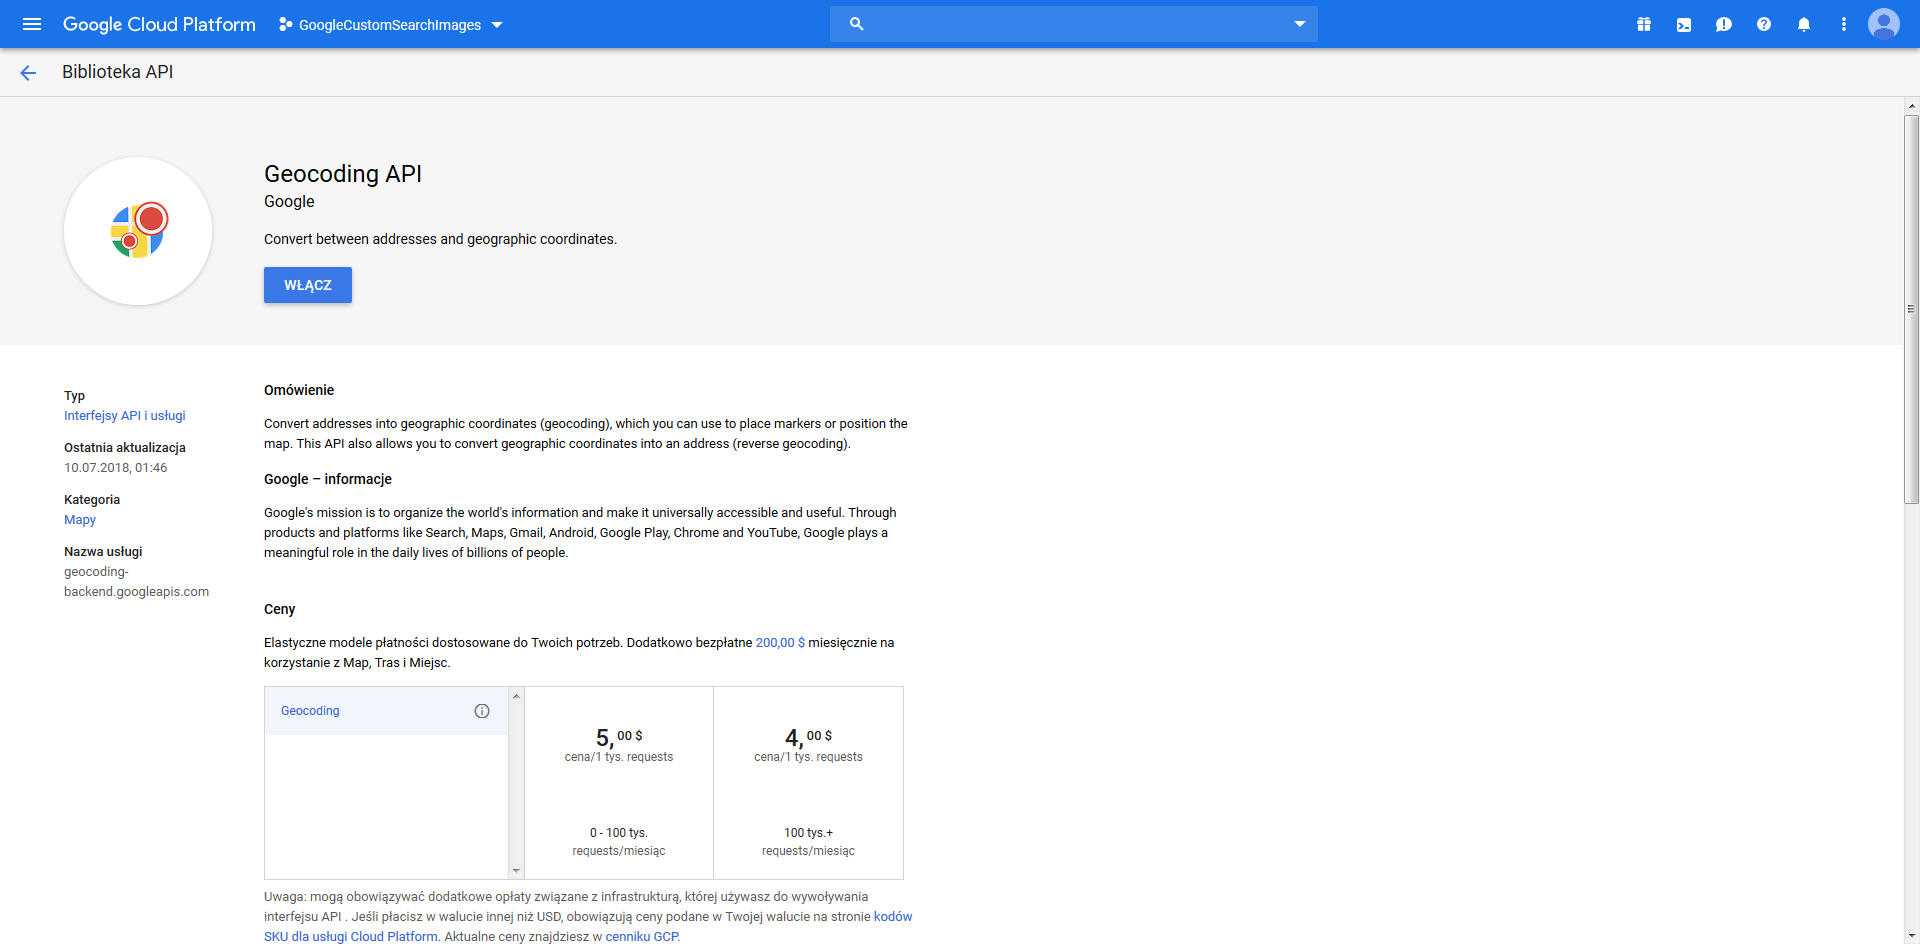Expand the search bar dropdown arrow
Viewport: 1920px width, 944px height.
pyautogui.click(x=1299, y=24)
